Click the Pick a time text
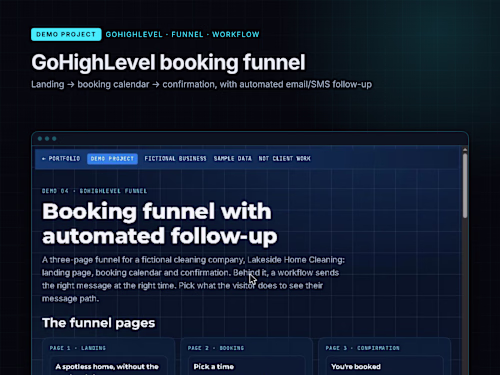The height and width of the screenshot is (375, 500). [214, 367]
